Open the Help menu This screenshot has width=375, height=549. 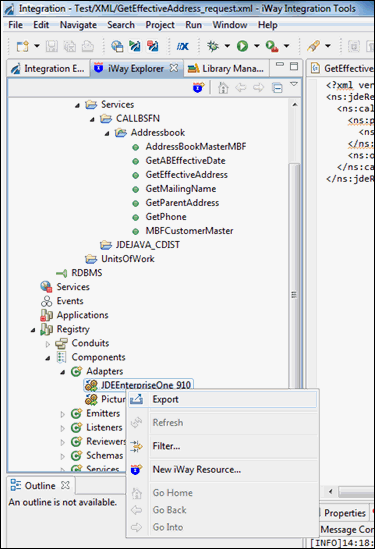[268, 25]
